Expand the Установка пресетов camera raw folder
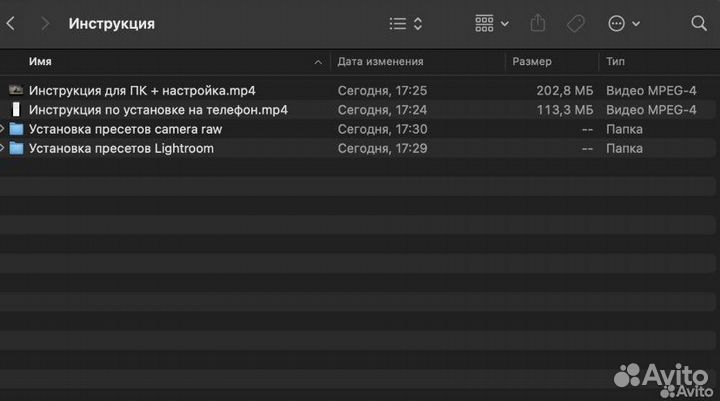Image resolution: width=720 pixels, height=401 pixels. click(x=3, y=129)
